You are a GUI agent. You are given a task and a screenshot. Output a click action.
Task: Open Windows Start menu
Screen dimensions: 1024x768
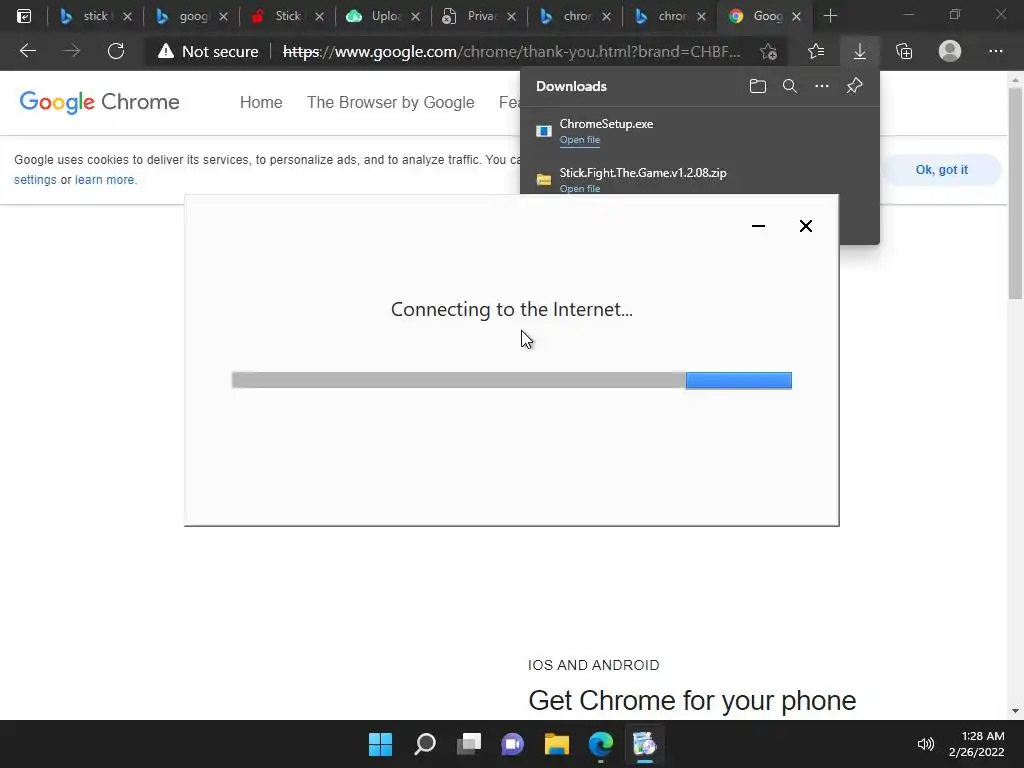click(380, 744)
